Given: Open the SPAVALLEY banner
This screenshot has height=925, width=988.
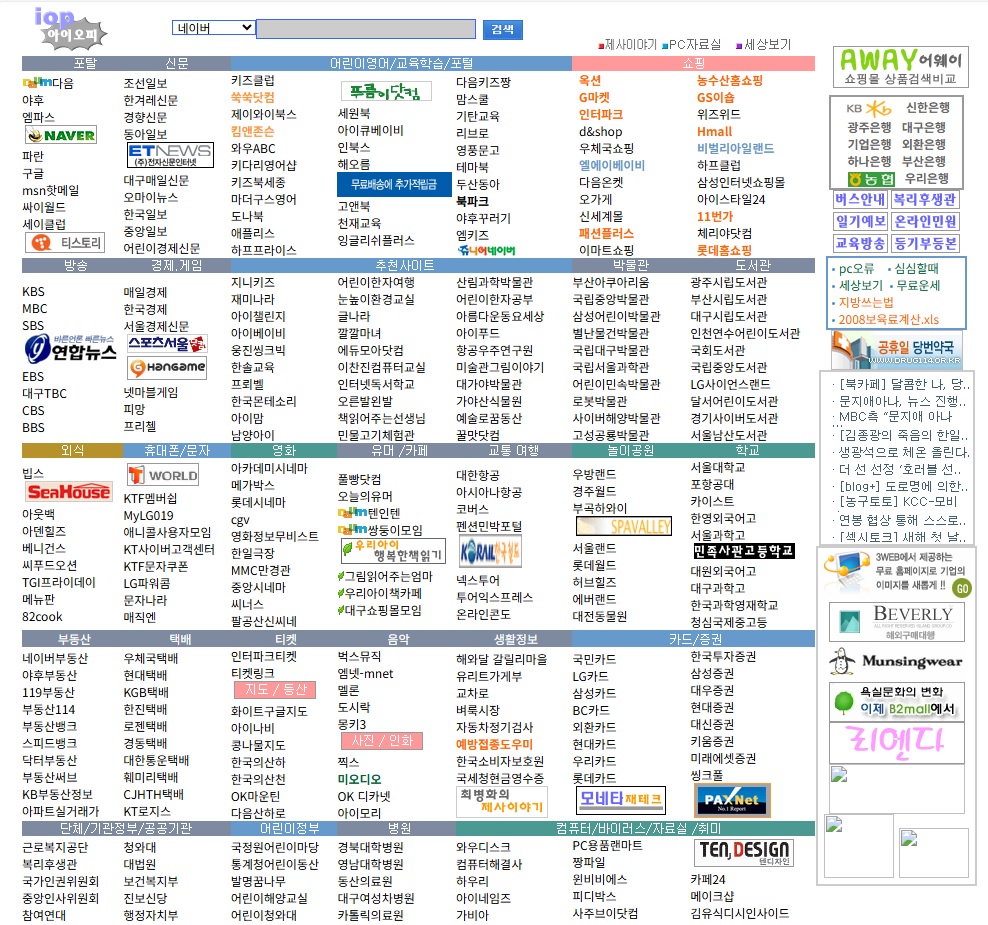Looking at the screenshot, I should pos(624,526).
